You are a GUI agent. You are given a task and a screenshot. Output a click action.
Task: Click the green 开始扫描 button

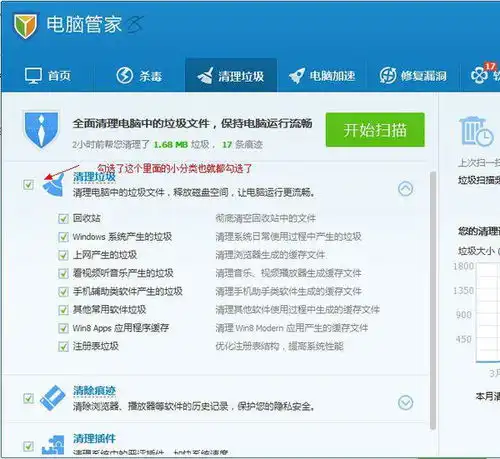375,130
